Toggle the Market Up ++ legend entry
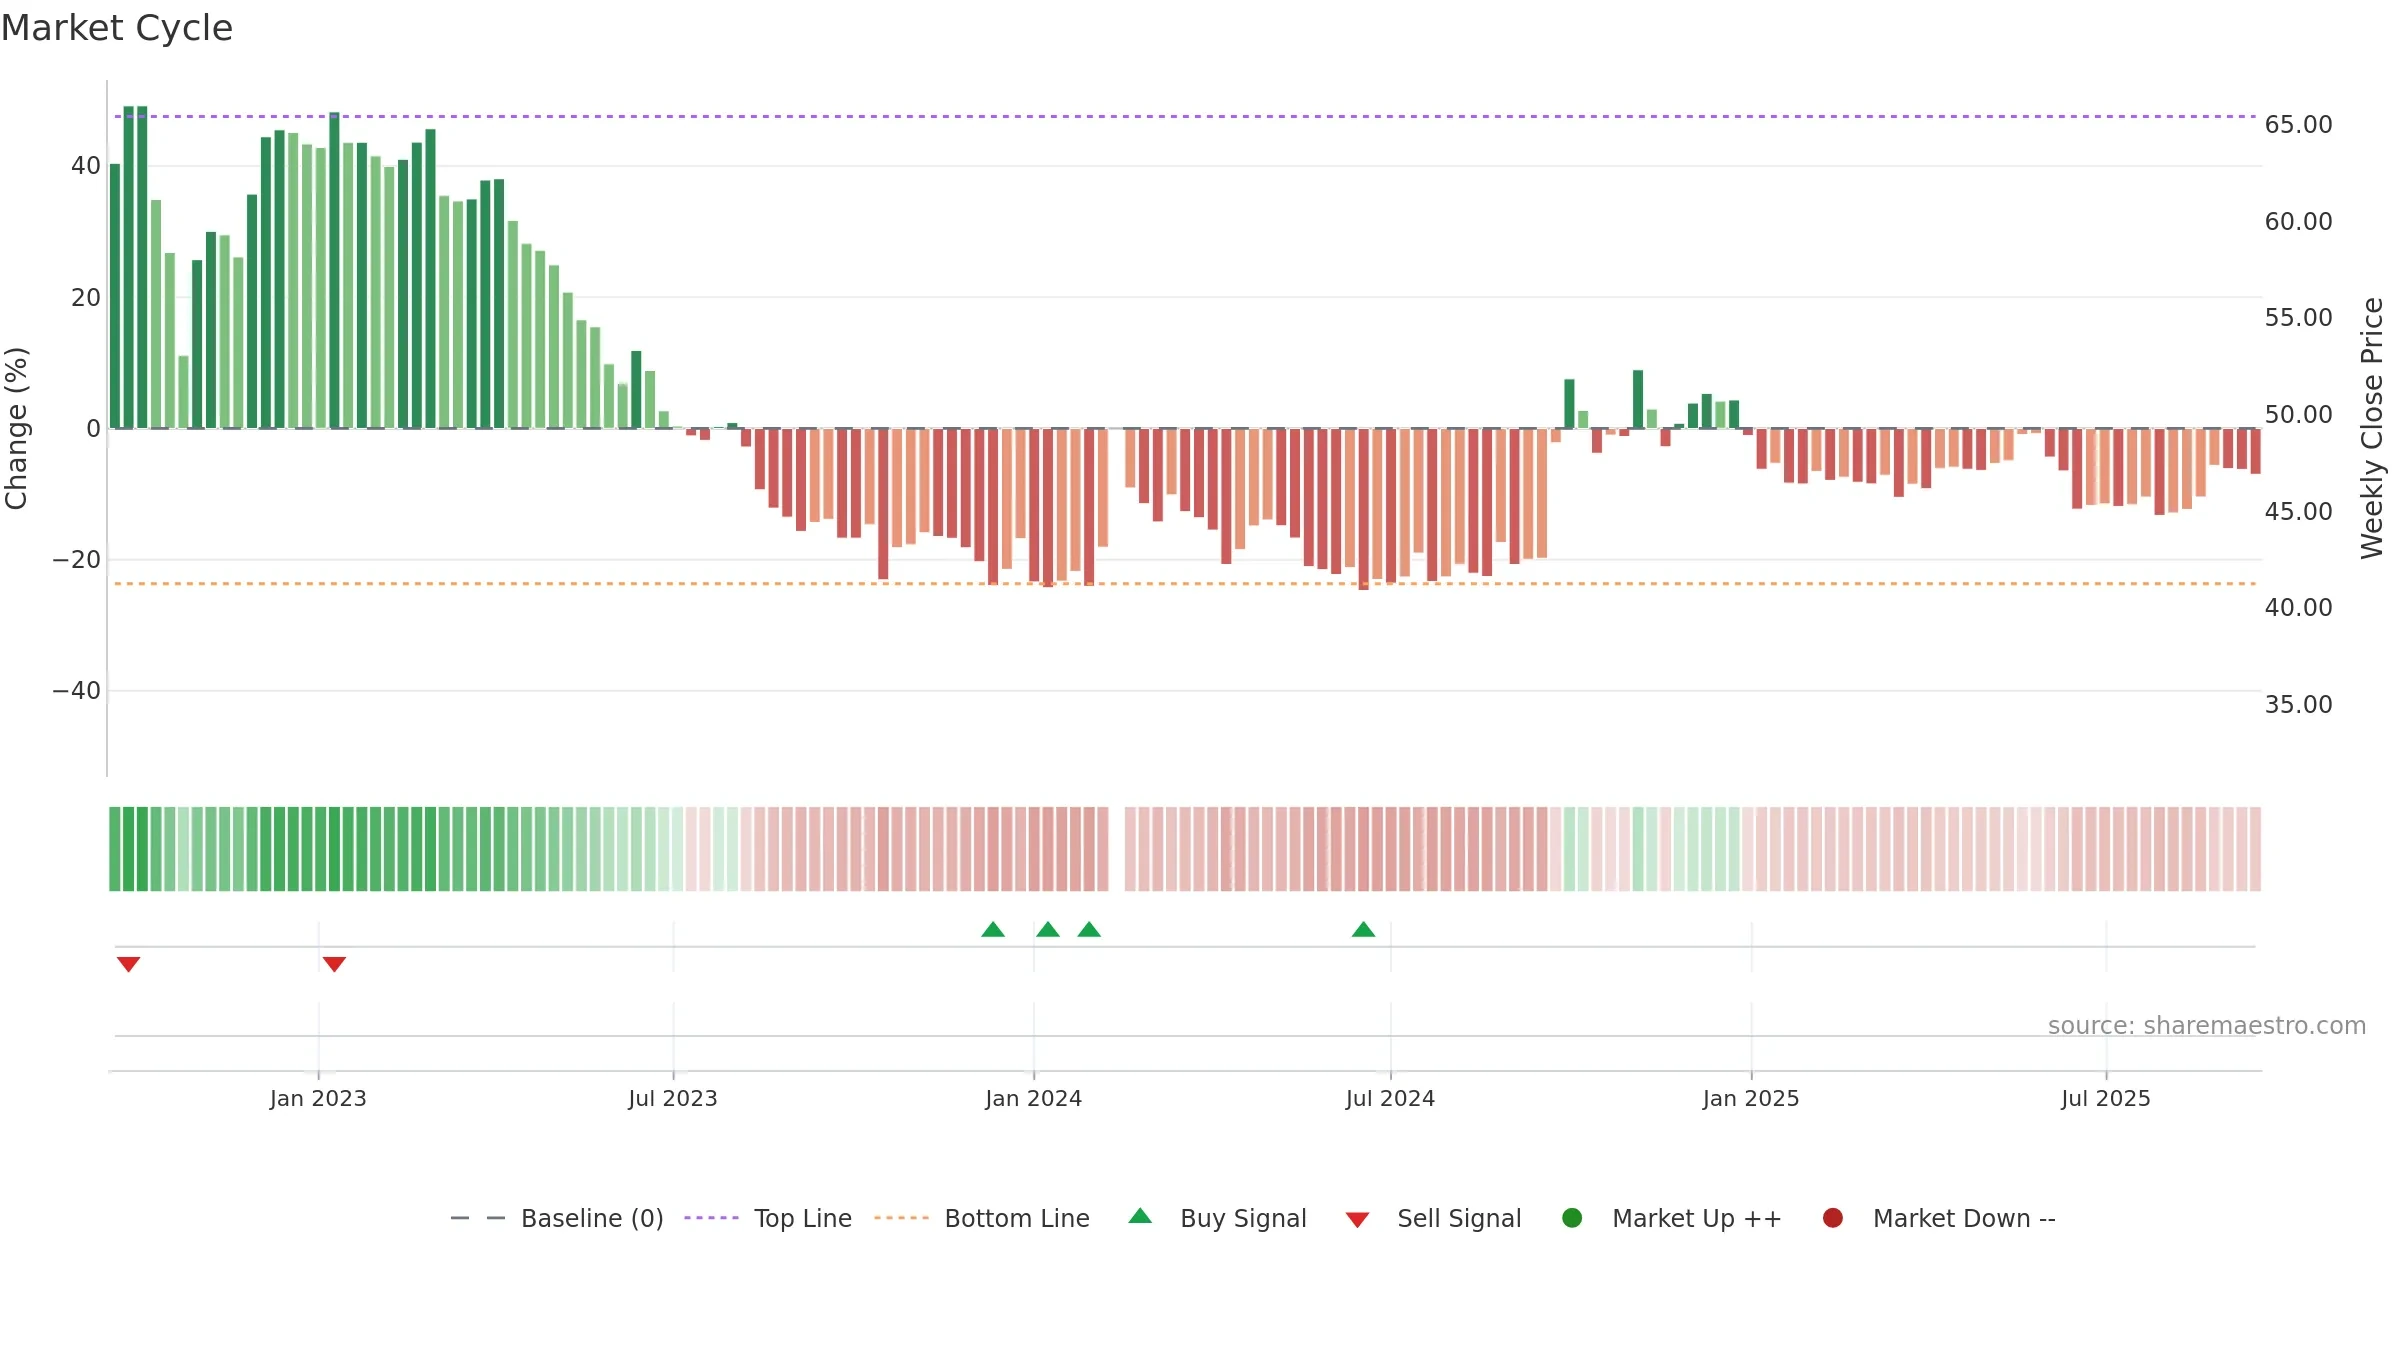The height and width of the screenshot is (1350, 2400). (x=1671, y=1218)
